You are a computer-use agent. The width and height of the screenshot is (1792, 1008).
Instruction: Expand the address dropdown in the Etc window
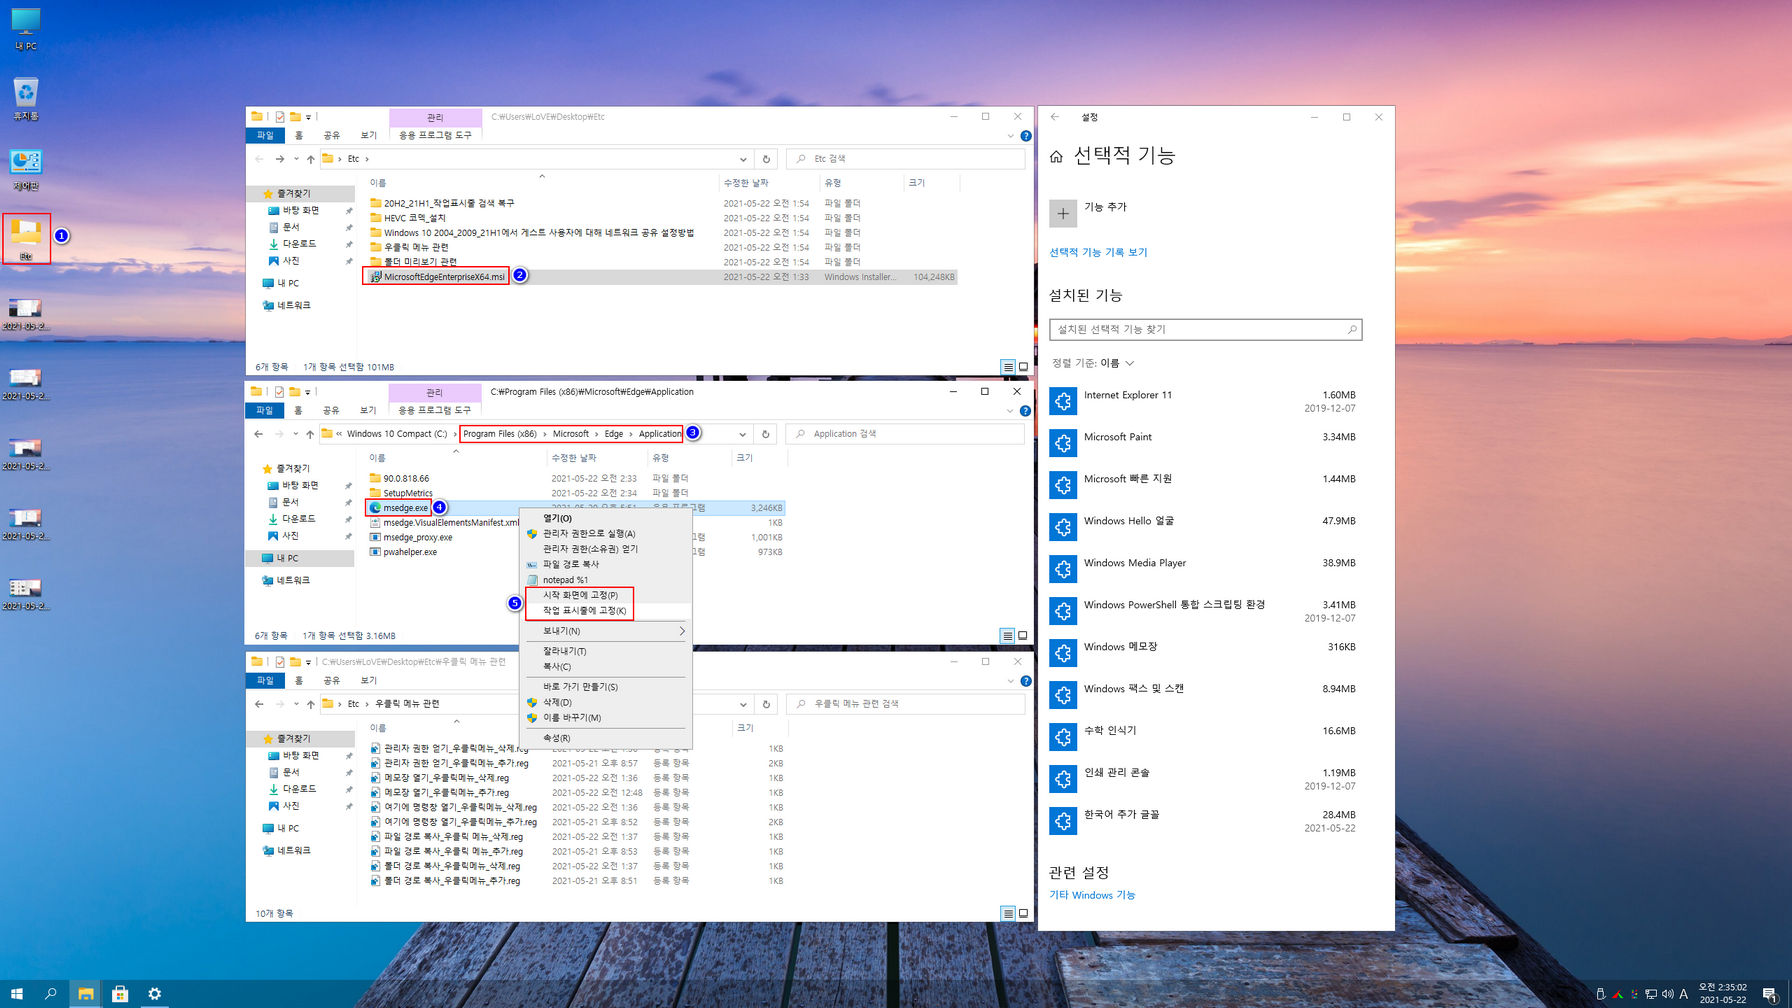pyautogui.click(x=743, y=159)
